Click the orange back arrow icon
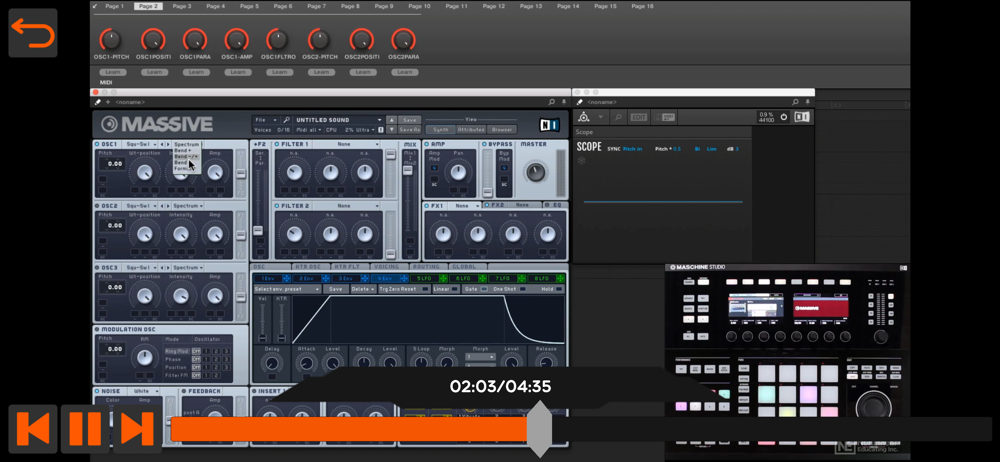 (32, 34)
